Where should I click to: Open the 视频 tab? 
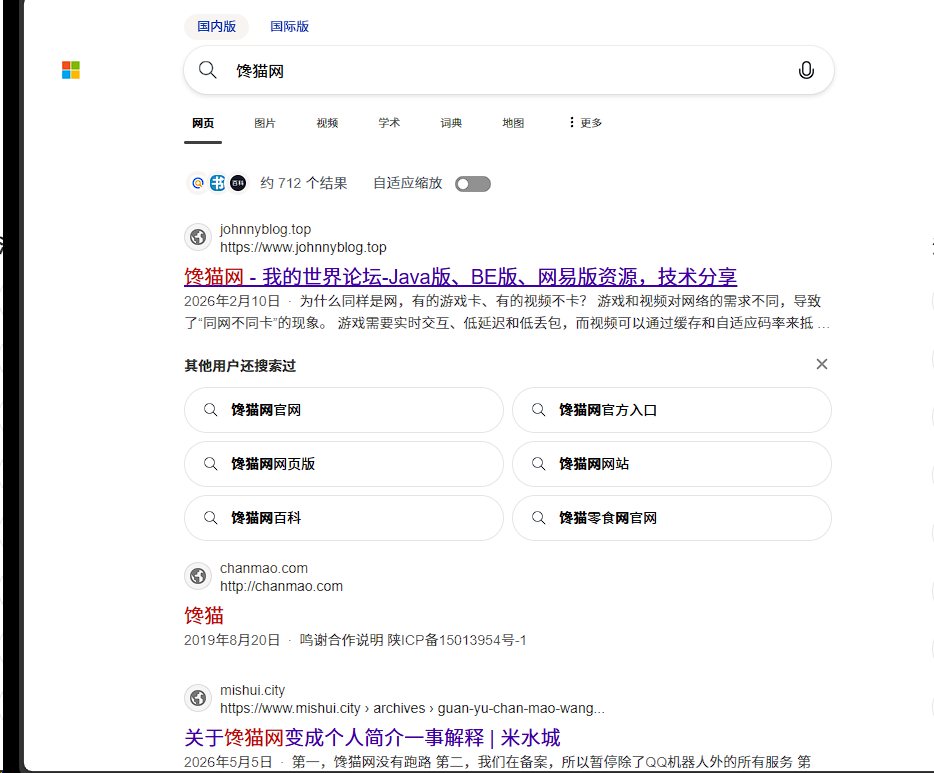(327, 123)
